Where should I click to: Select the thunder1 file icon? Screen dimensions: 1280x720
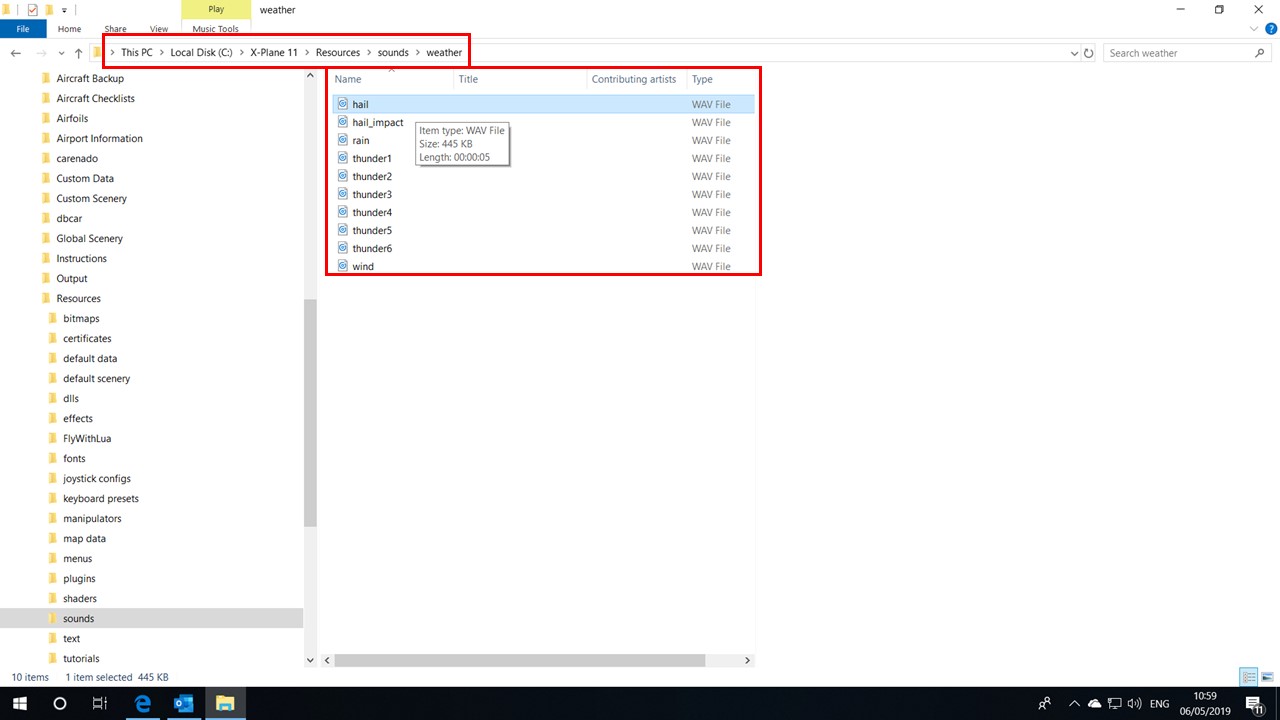coord(343,158)
